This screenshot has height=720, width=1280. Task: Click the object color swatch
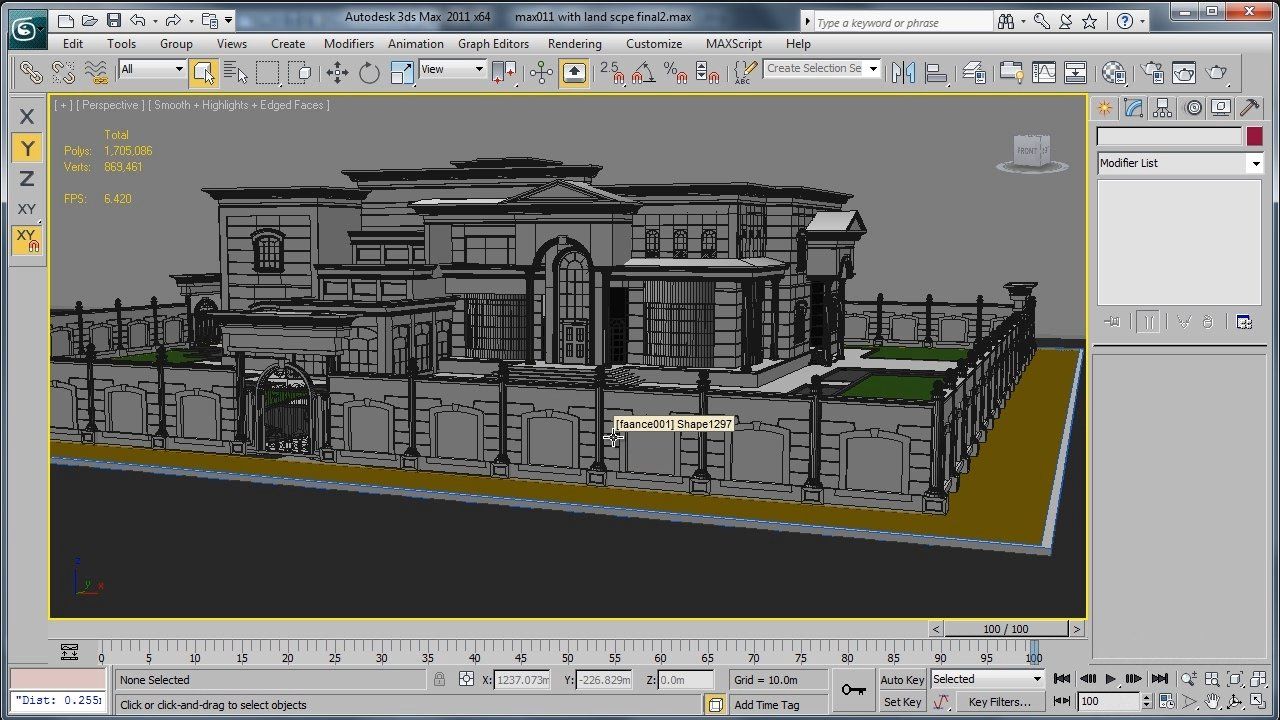[1254, 137]
